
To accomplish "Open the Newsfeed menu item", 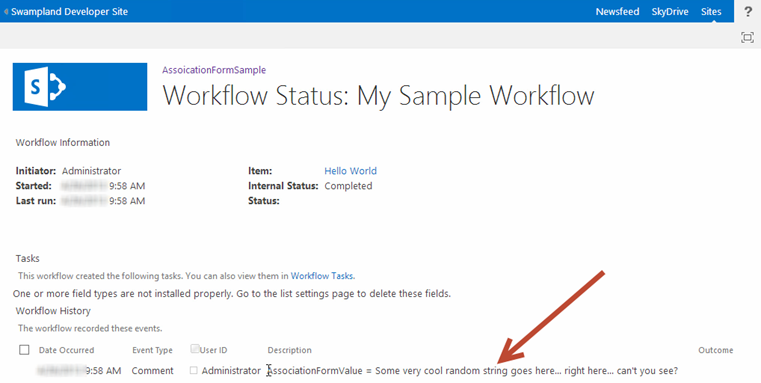I will 617,12.
